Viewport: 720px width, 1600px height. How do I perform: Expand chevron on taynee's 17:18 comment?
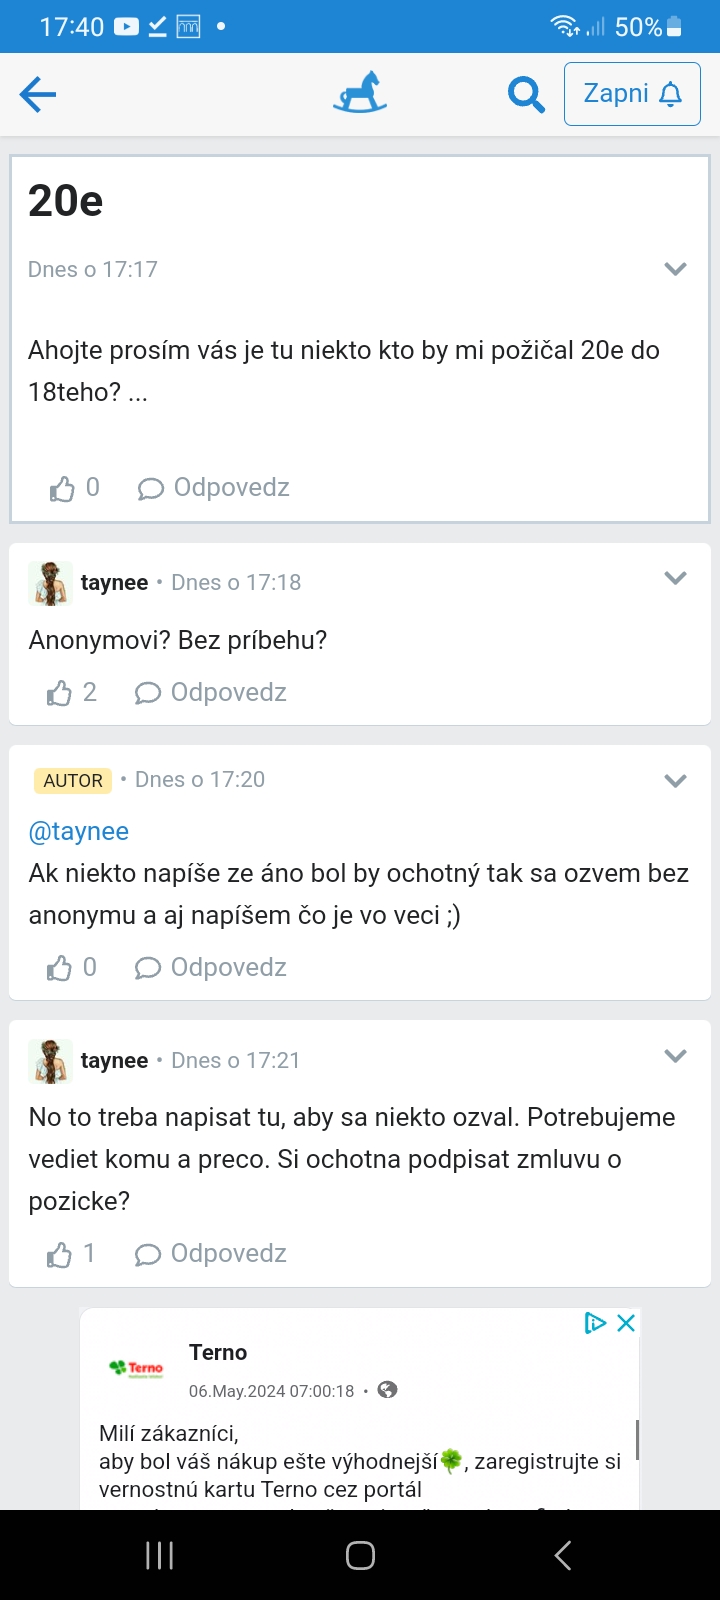[x=676, y=578]
